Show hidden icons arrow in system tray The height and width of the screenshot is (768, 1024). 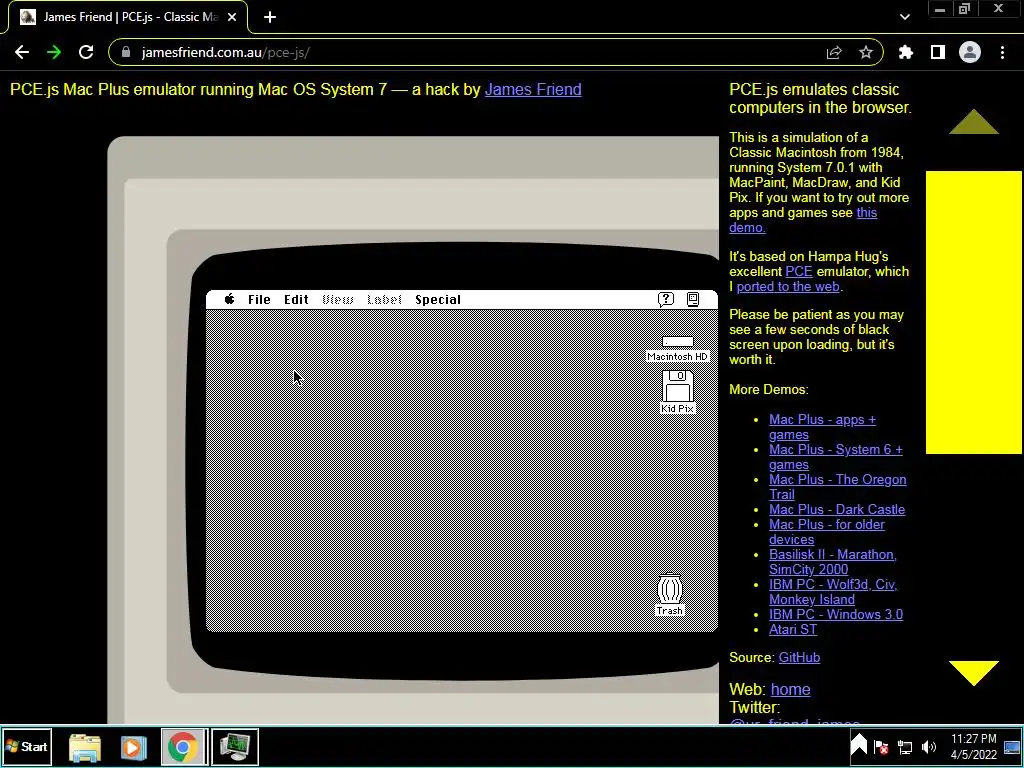(x=859, y=745)
